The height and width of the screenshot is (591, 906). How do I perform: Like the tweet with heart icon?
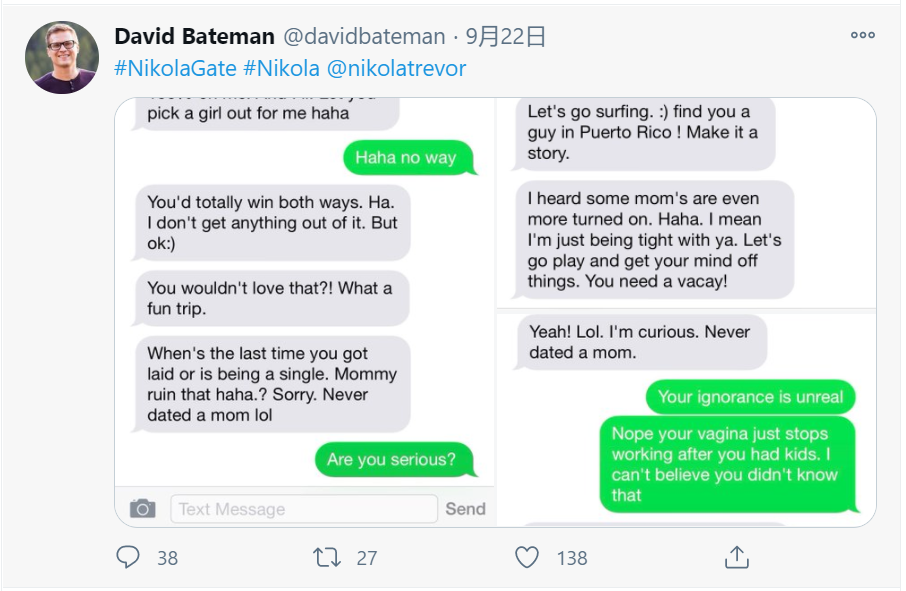click(x=527, y=557)
